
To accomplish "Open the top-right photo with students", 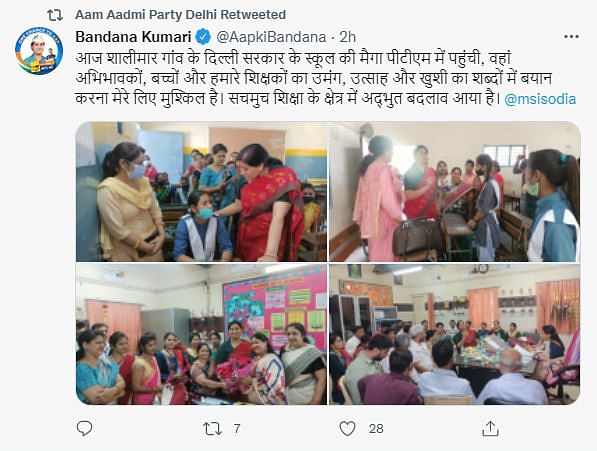I will pyautogui.click(x=455, y=191).
